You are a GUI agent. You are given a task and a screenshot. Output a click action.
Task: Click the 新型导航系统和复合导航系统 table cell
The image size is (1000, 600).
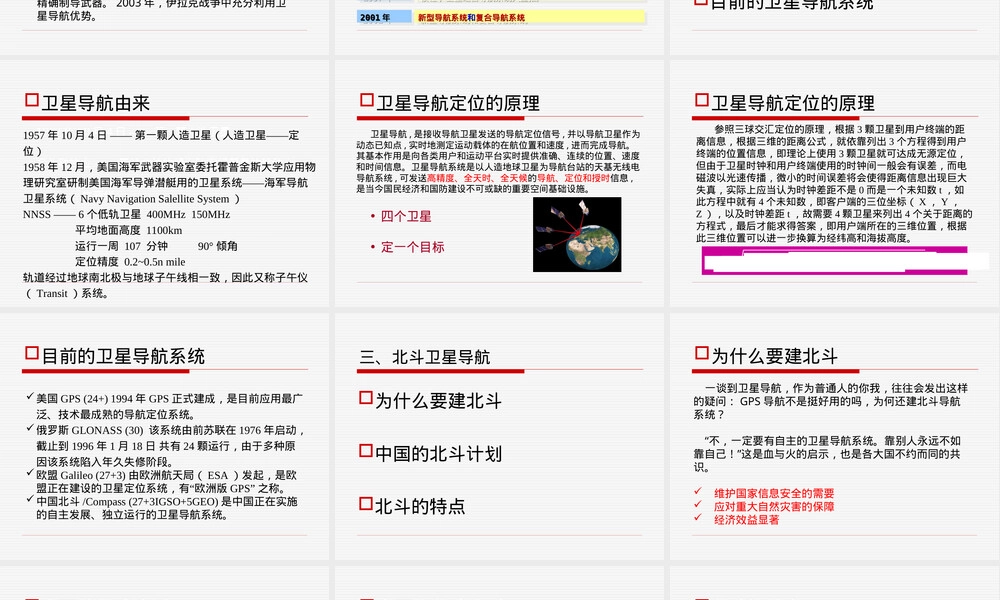coord(529,17)
